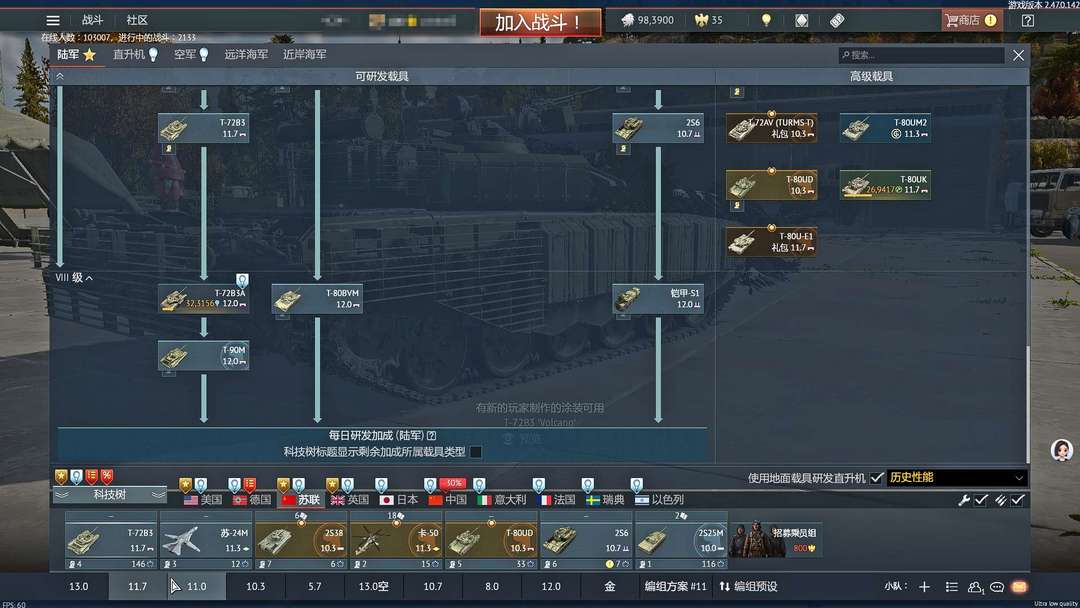Toggle the auto-refill ammo checkbox
The image size is (1080, 608).
(x=1018, y=501)
